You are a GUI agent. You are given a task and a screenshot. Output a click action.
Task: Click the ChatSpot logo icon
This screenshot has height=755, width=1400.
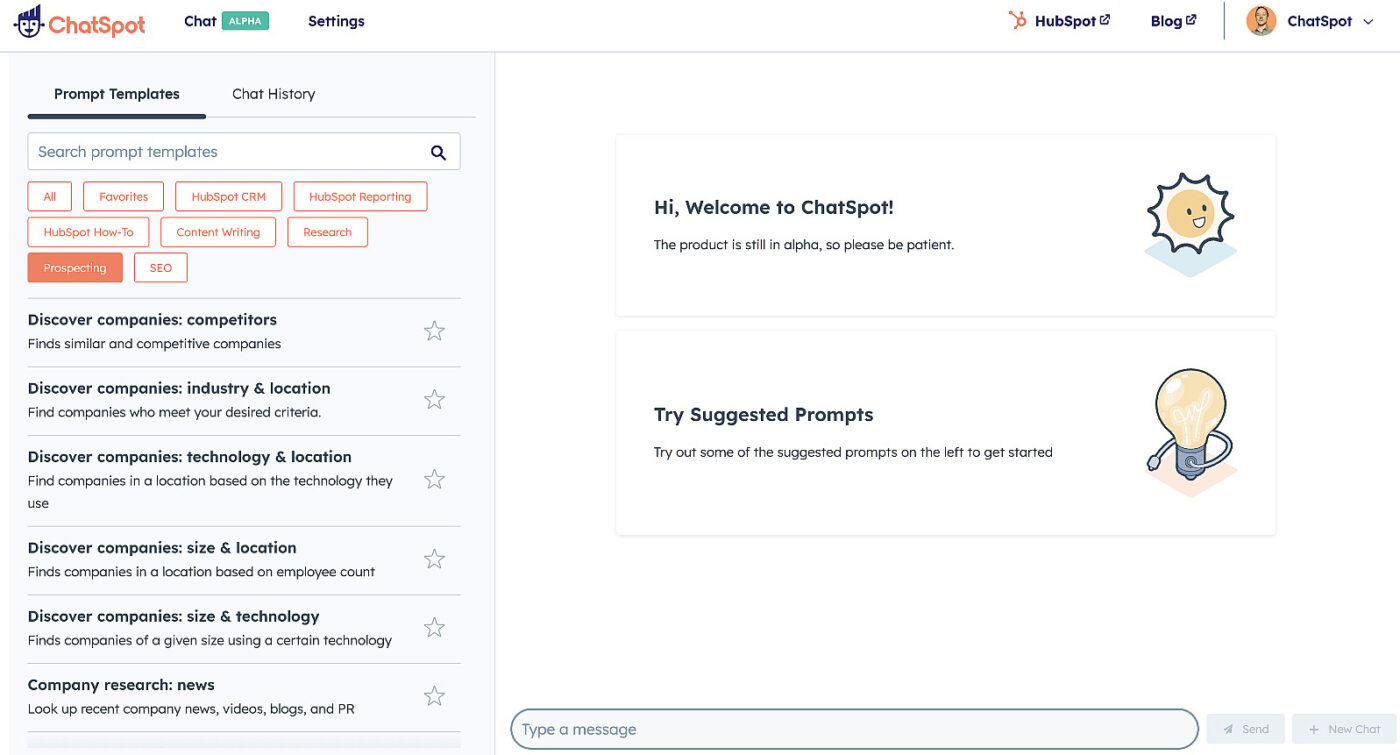pyautogui.click(x=28, y=21)
